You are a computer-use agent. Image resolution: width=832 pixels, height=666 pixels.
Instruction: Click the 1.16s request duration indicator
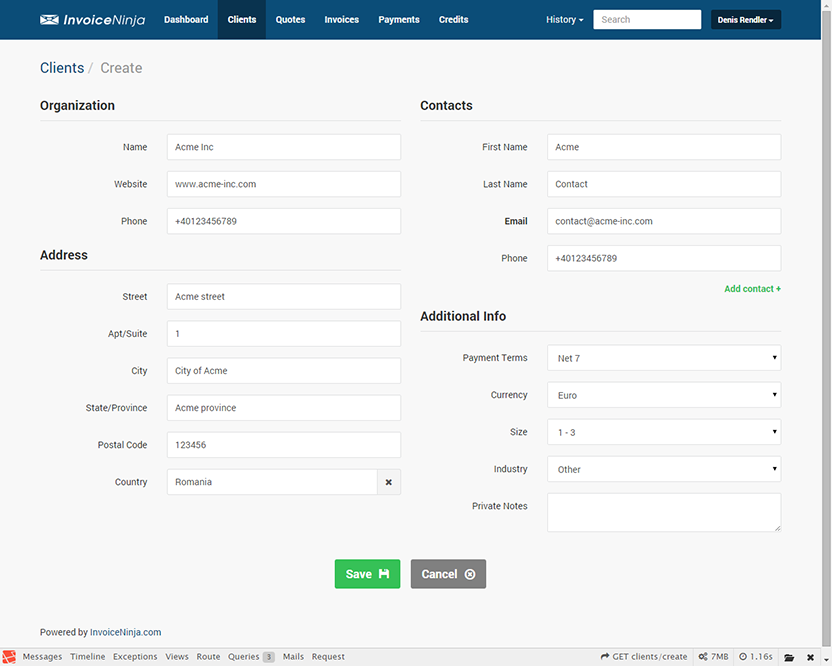756,657
